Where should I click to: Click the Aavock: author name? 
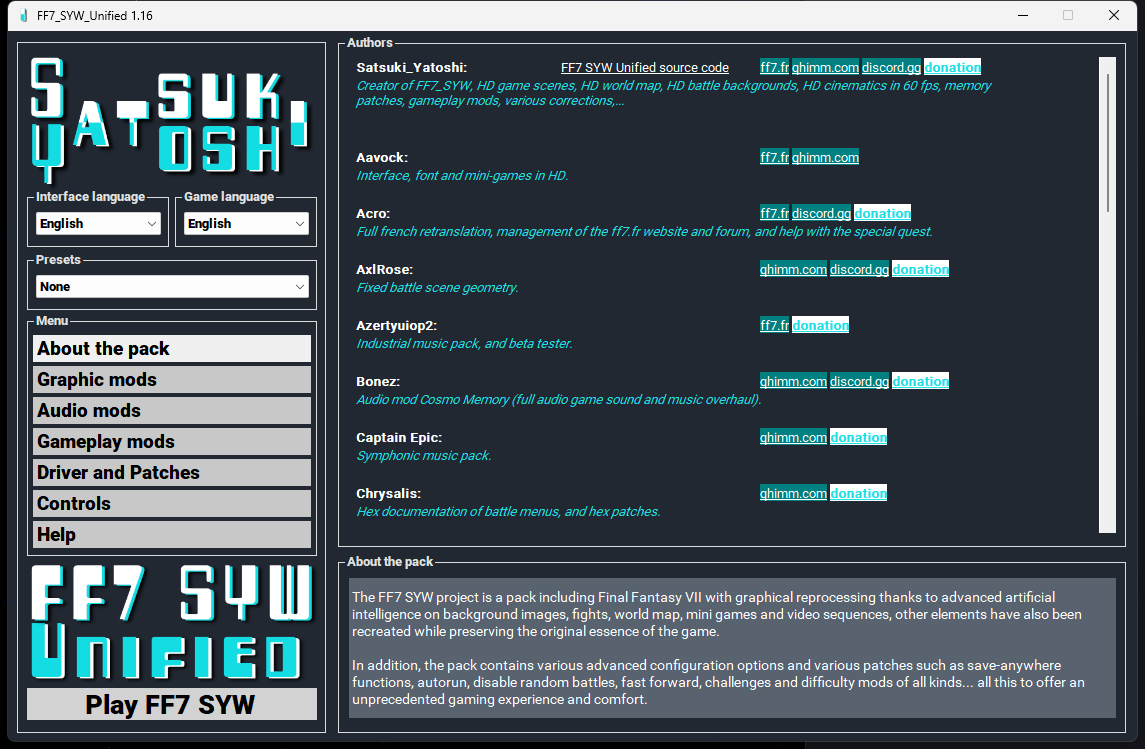382,157
